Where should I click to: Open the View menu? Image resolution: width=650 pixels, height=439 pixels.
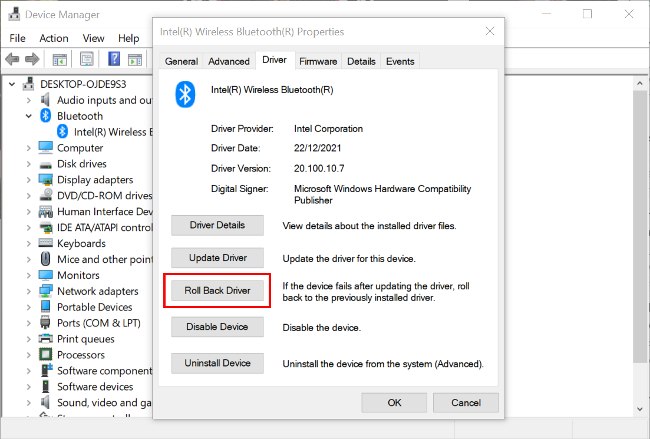tap(93, 38)
